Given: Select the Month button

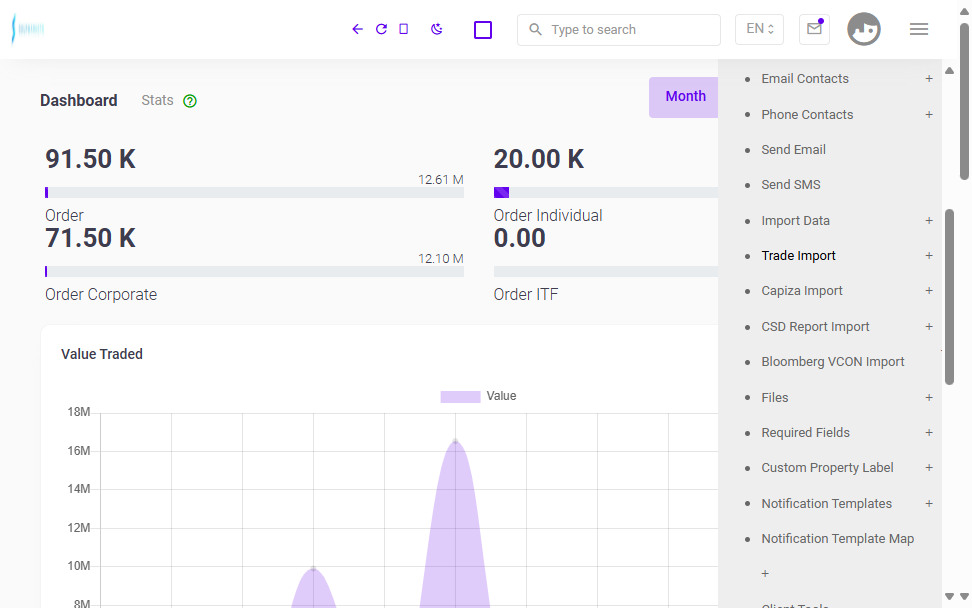Looking at the screenshot, I should 684,97.
